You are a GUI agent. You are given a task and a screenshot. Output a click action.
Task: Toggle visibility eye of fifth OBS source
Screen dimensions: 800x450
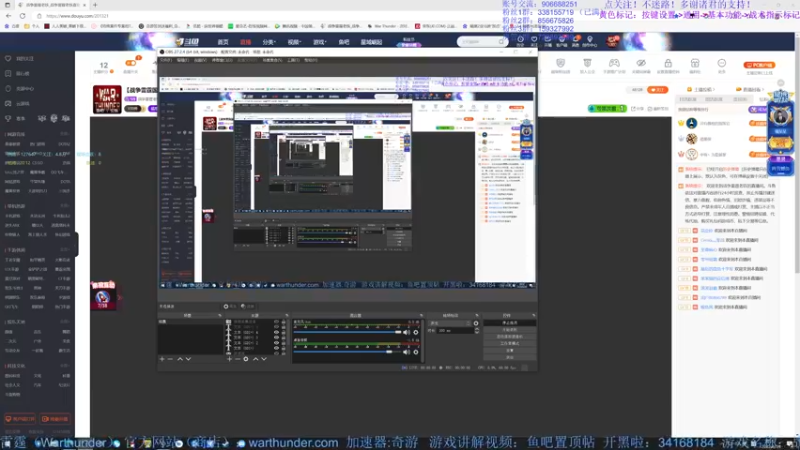[x=277, y=343]
